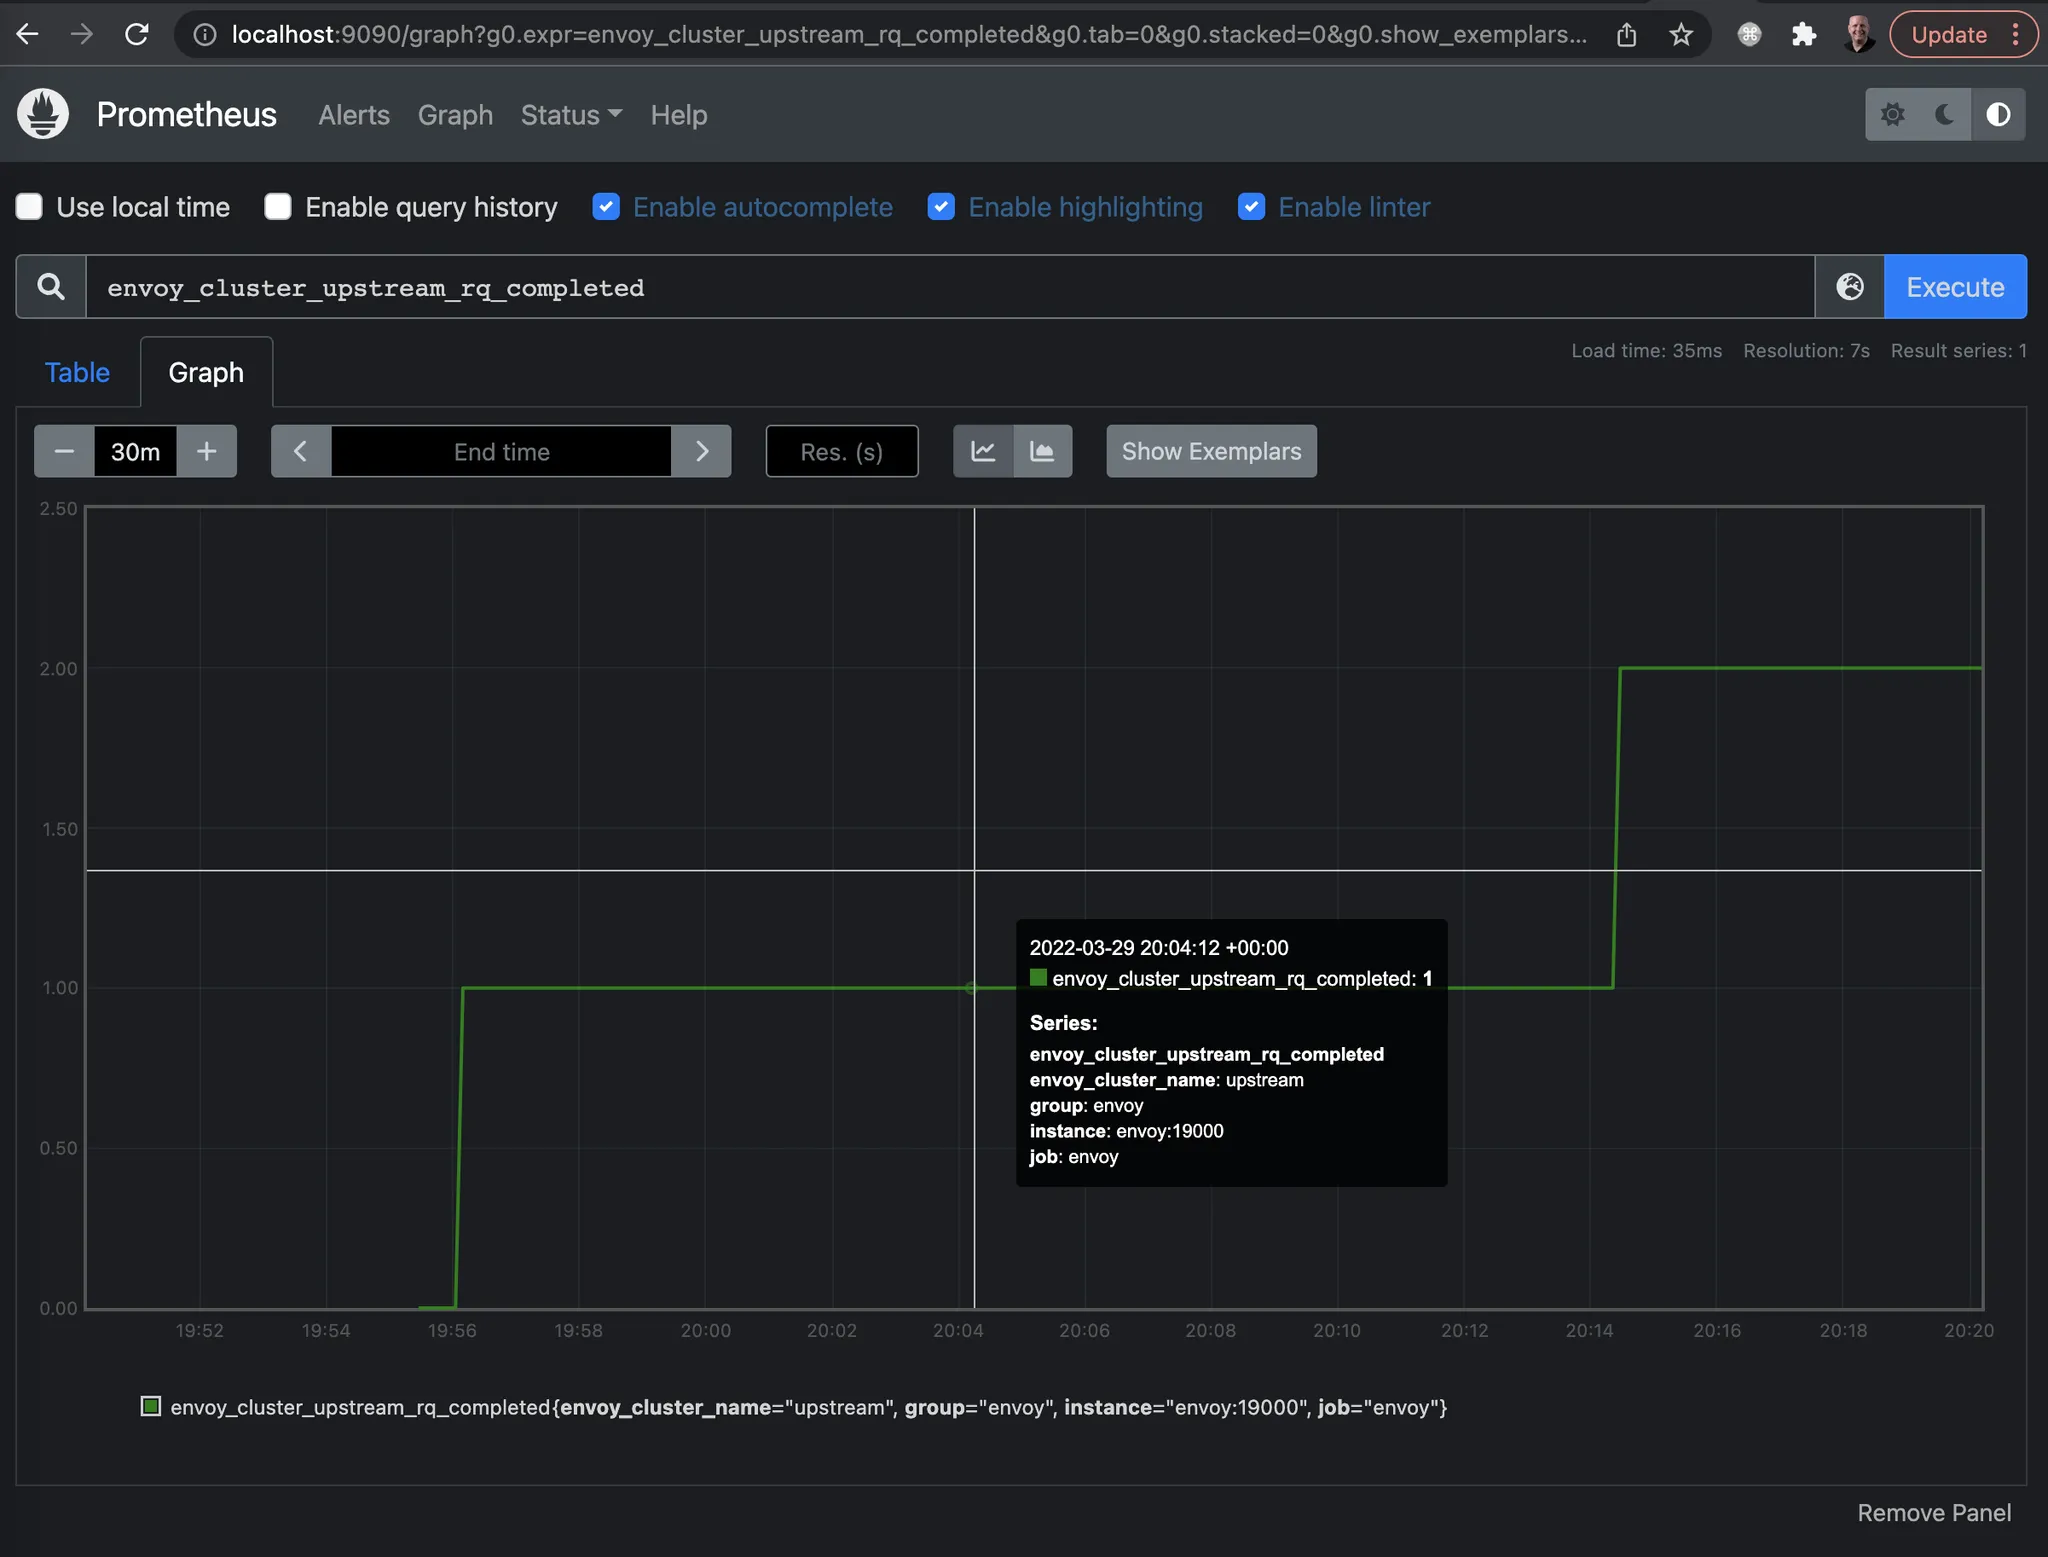Enable the Use local time checkbox
The image size is (2048, 1557).
tap(30, 207)
